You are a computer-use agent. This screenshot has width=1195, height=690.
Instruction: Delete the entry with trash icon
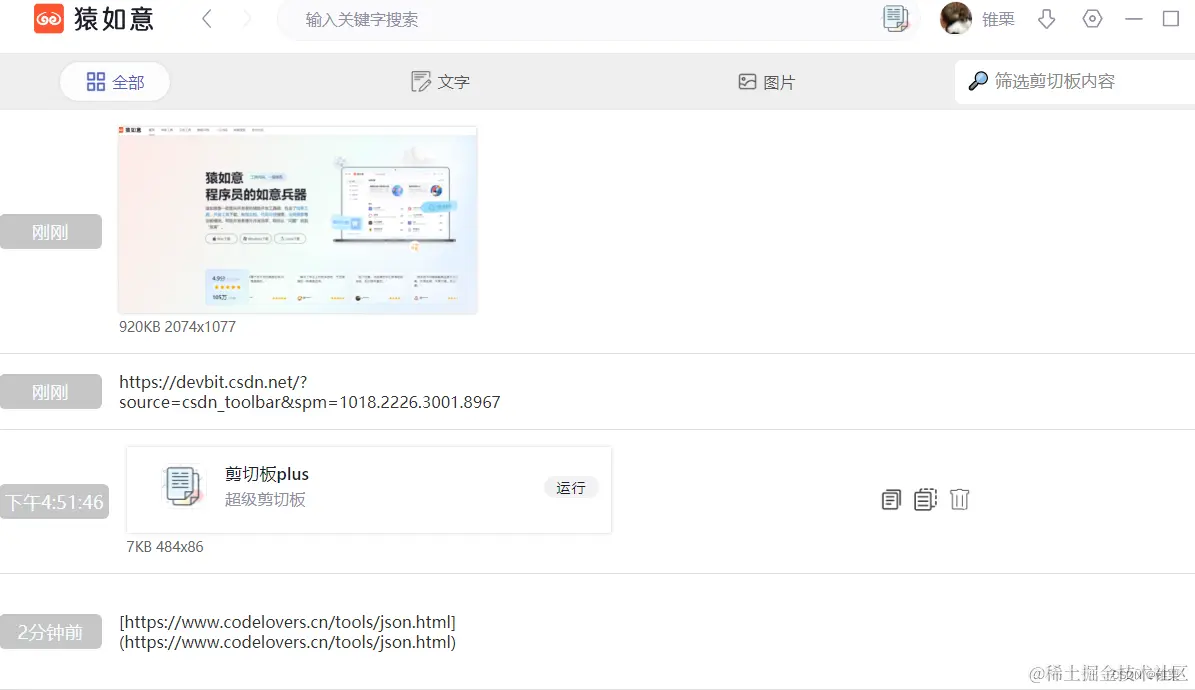960,499
